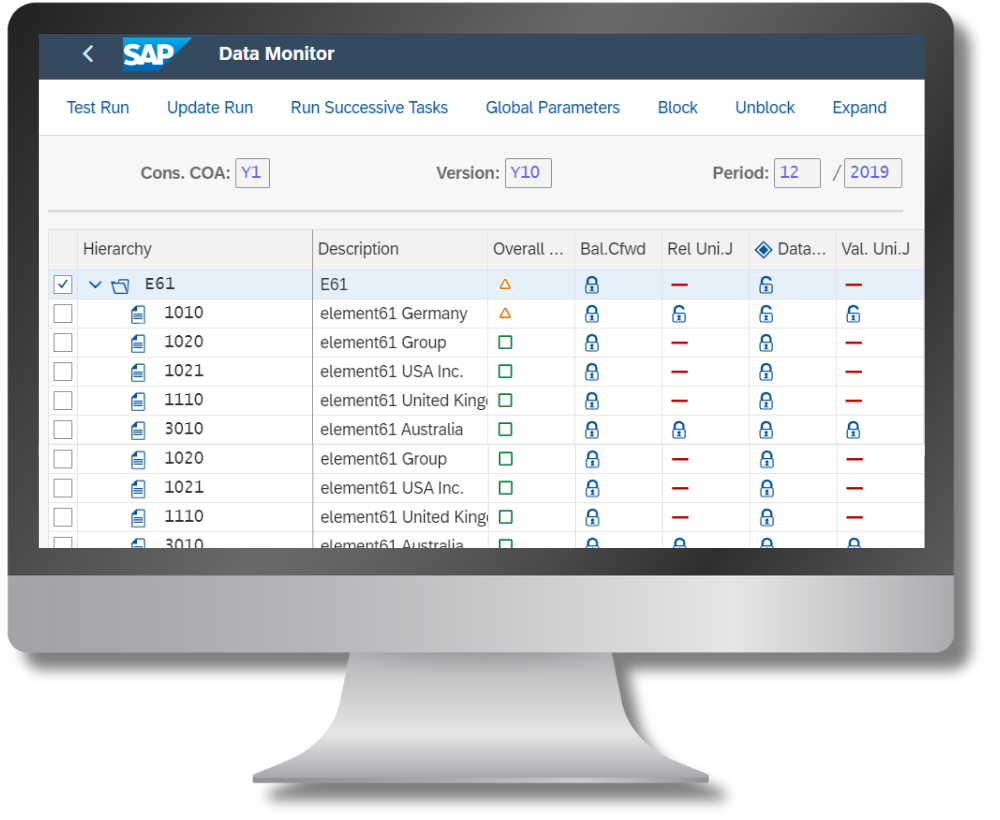Check the checkbox for element61 USA Inc.

pyautogui.click(x=63, y=371)
